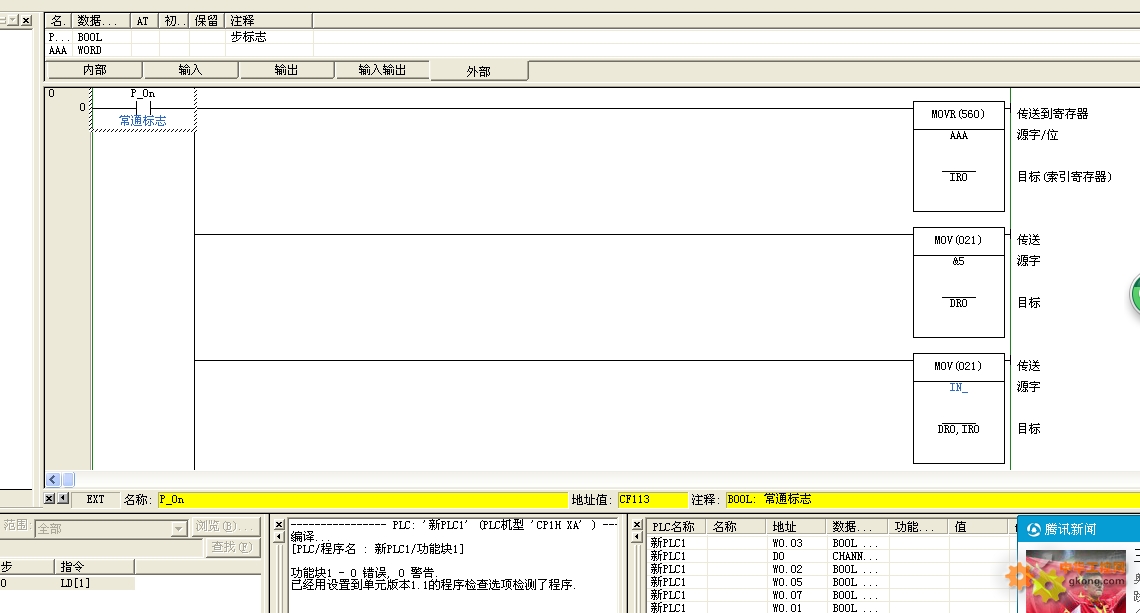
Task: Select the LD[1] instruction row
Action: coord(67,583)
